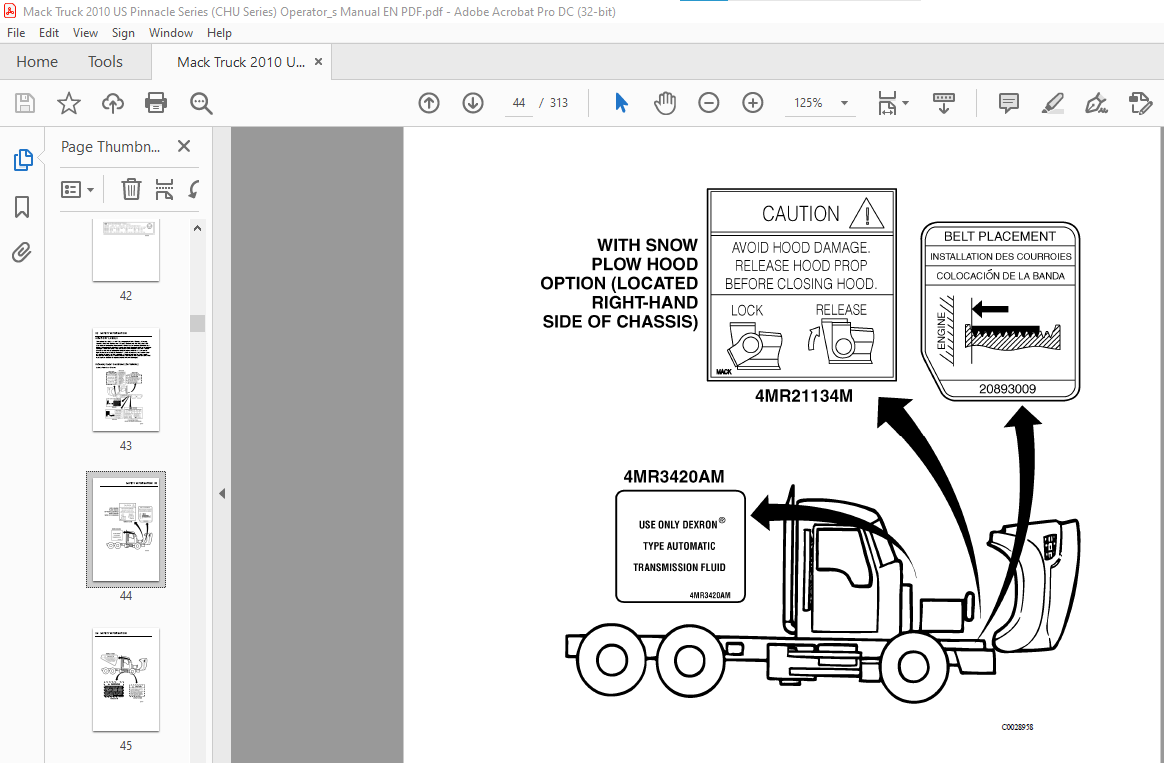Zoom out with the minus button
The height and width of the screenshot is (763, 1164).
coord(709,102)
